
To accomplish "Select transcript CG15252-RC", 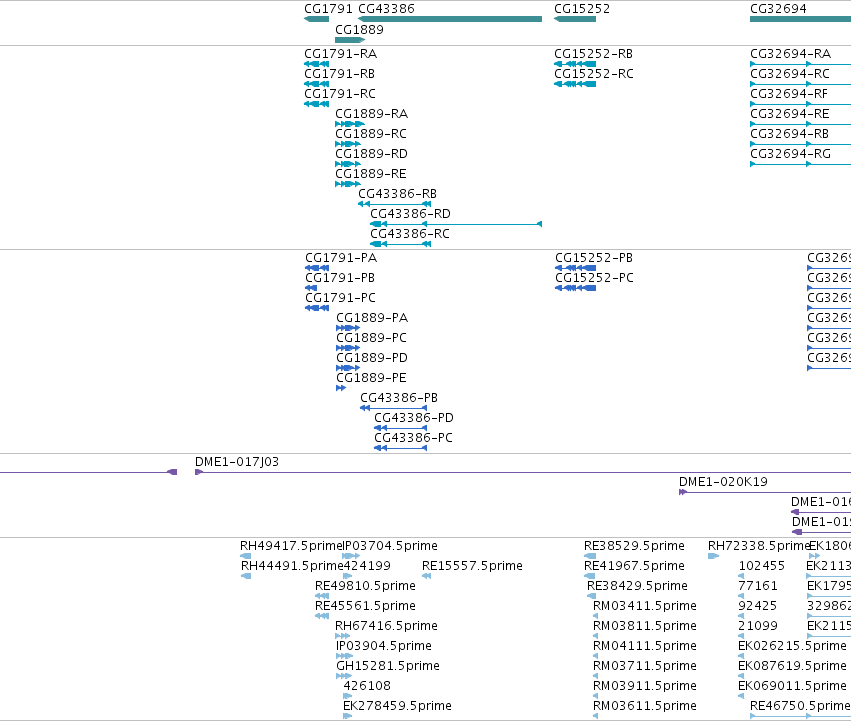I will pyautogui.click(x=594, y=74).
